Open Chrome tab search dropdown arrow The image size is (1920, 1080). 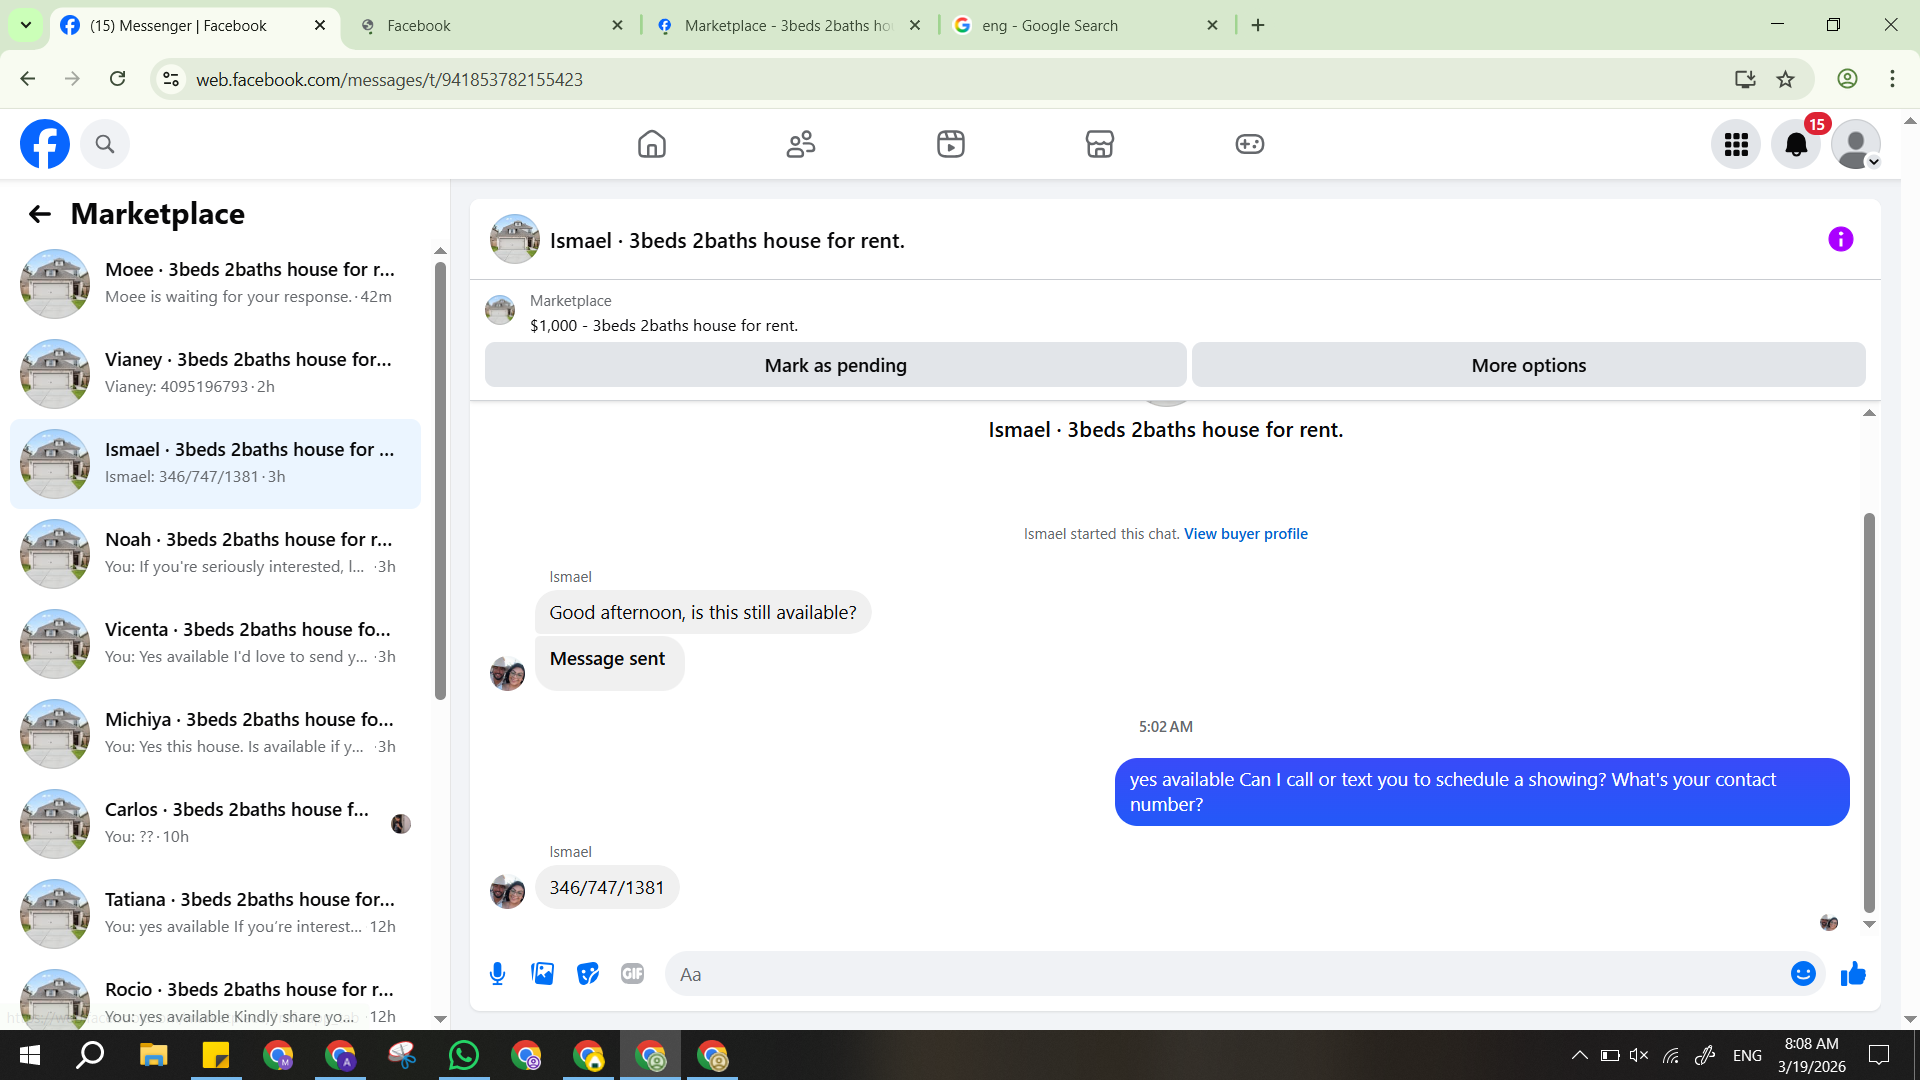[25, 25]
